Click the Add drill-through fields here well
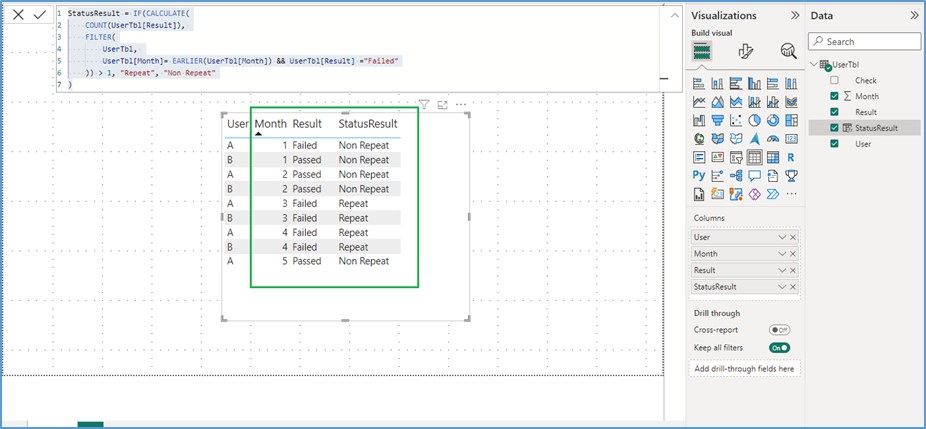This screenshot has height=429, width=926. tap(745, 369)
